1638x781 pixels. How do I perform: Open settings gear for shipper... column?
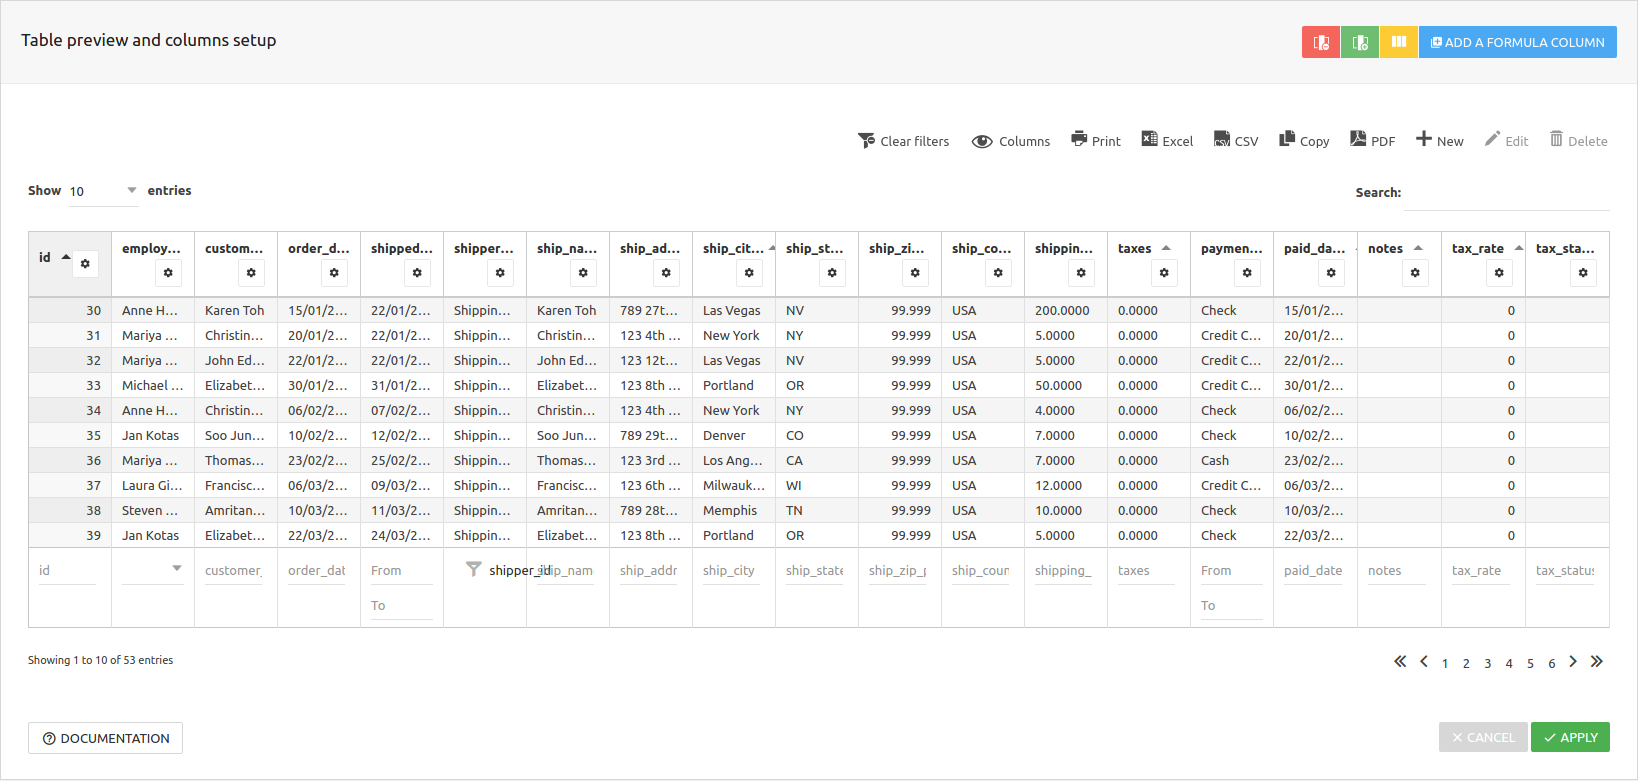point(500,273)
